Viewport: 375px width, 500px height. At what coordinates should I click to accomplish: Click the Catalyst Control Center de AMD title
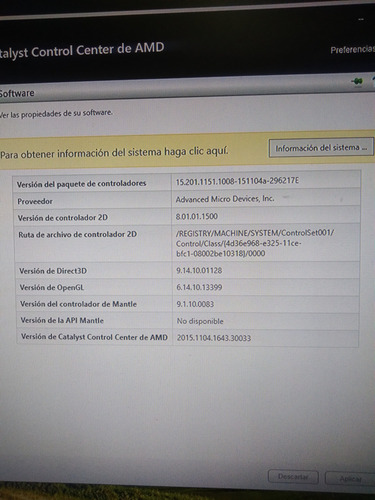coord(82,50)
